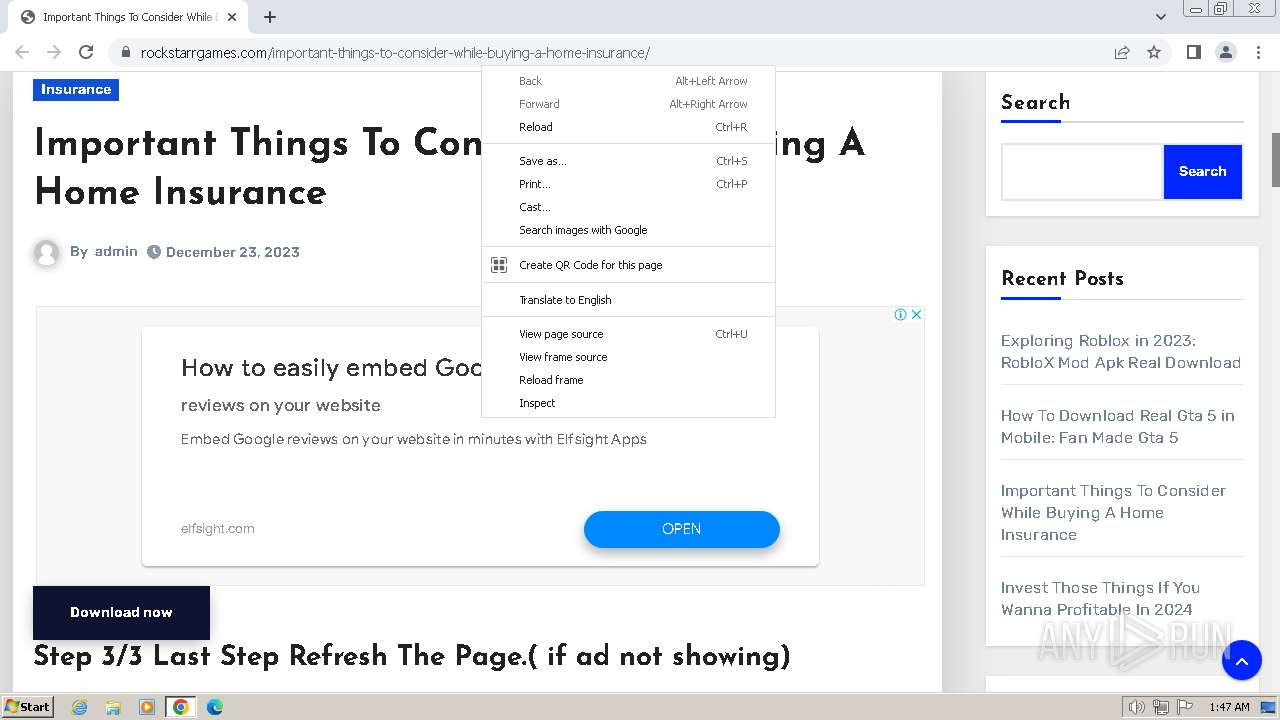Reload the page with the toolbar reload icon
The height and width of the screenshot is (720, 1280).
coord(86,52)
